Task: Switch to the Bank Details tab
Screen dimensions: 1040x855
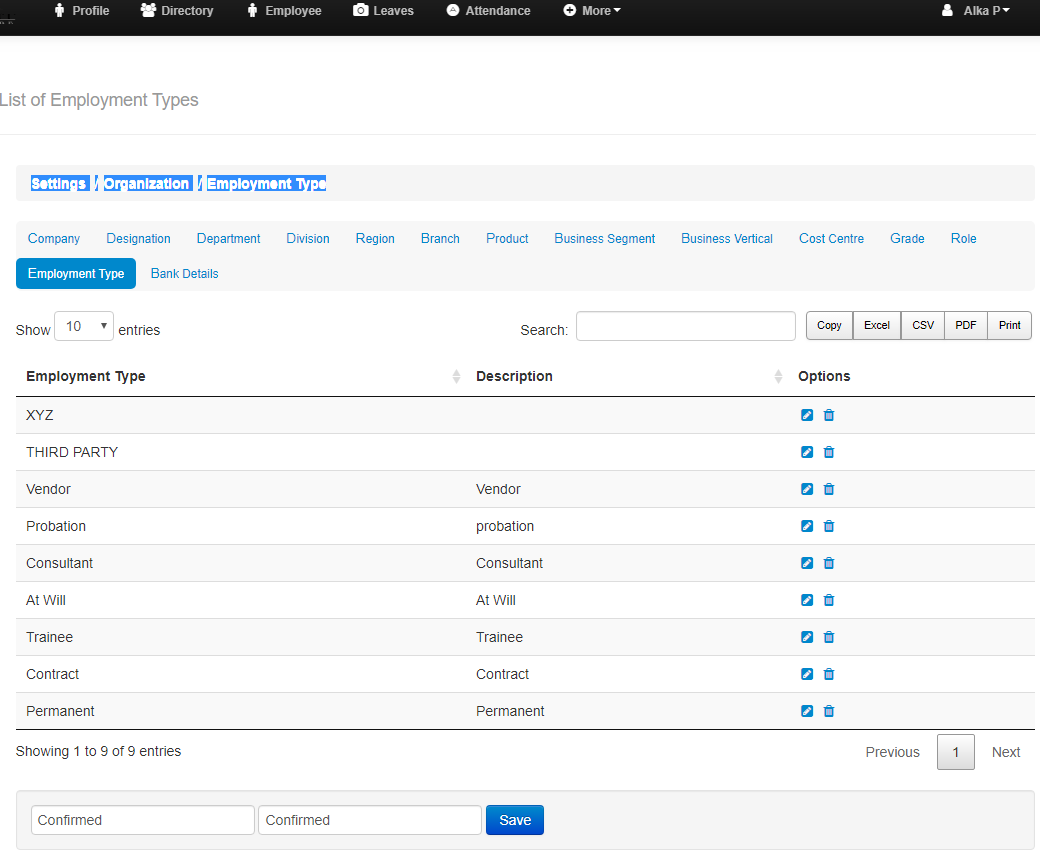Action: point(184,274)
